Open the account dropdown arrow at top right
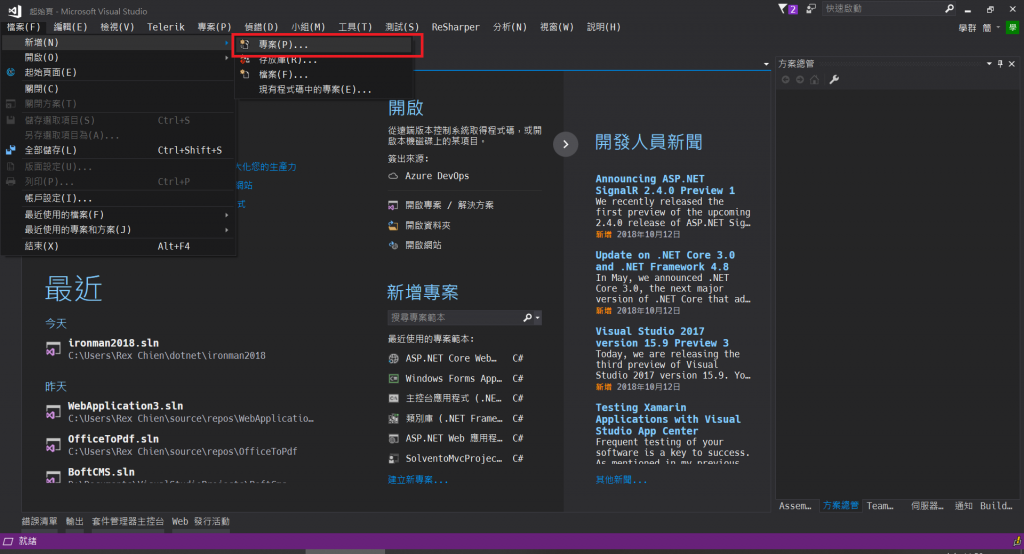The image size is (1024, 554). 998,27
